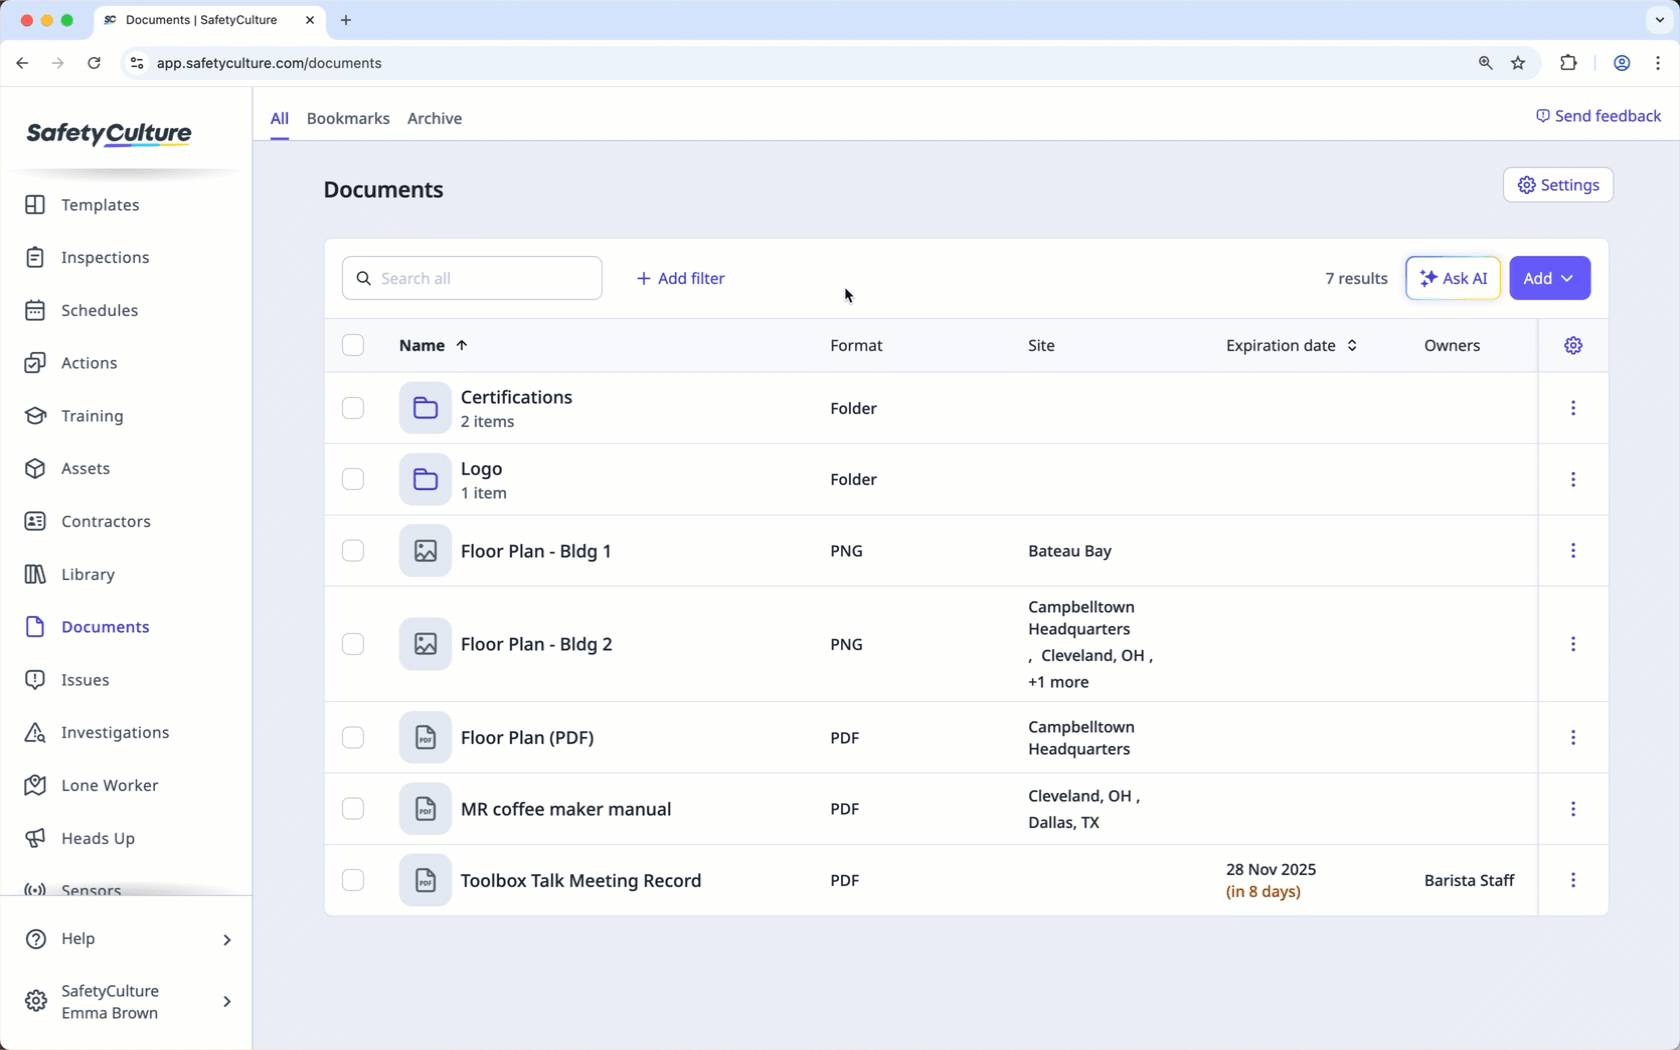Click the Floor Plan (PDF) file icon

pyautogui.click(x=425, y=737)
